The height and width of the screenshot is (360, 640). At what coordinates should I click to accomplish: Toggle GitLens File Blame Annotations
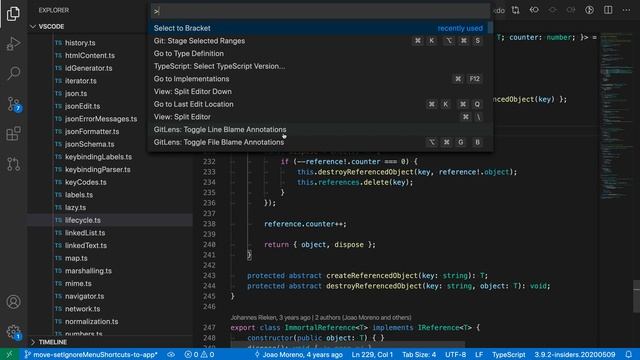point(320,142)
